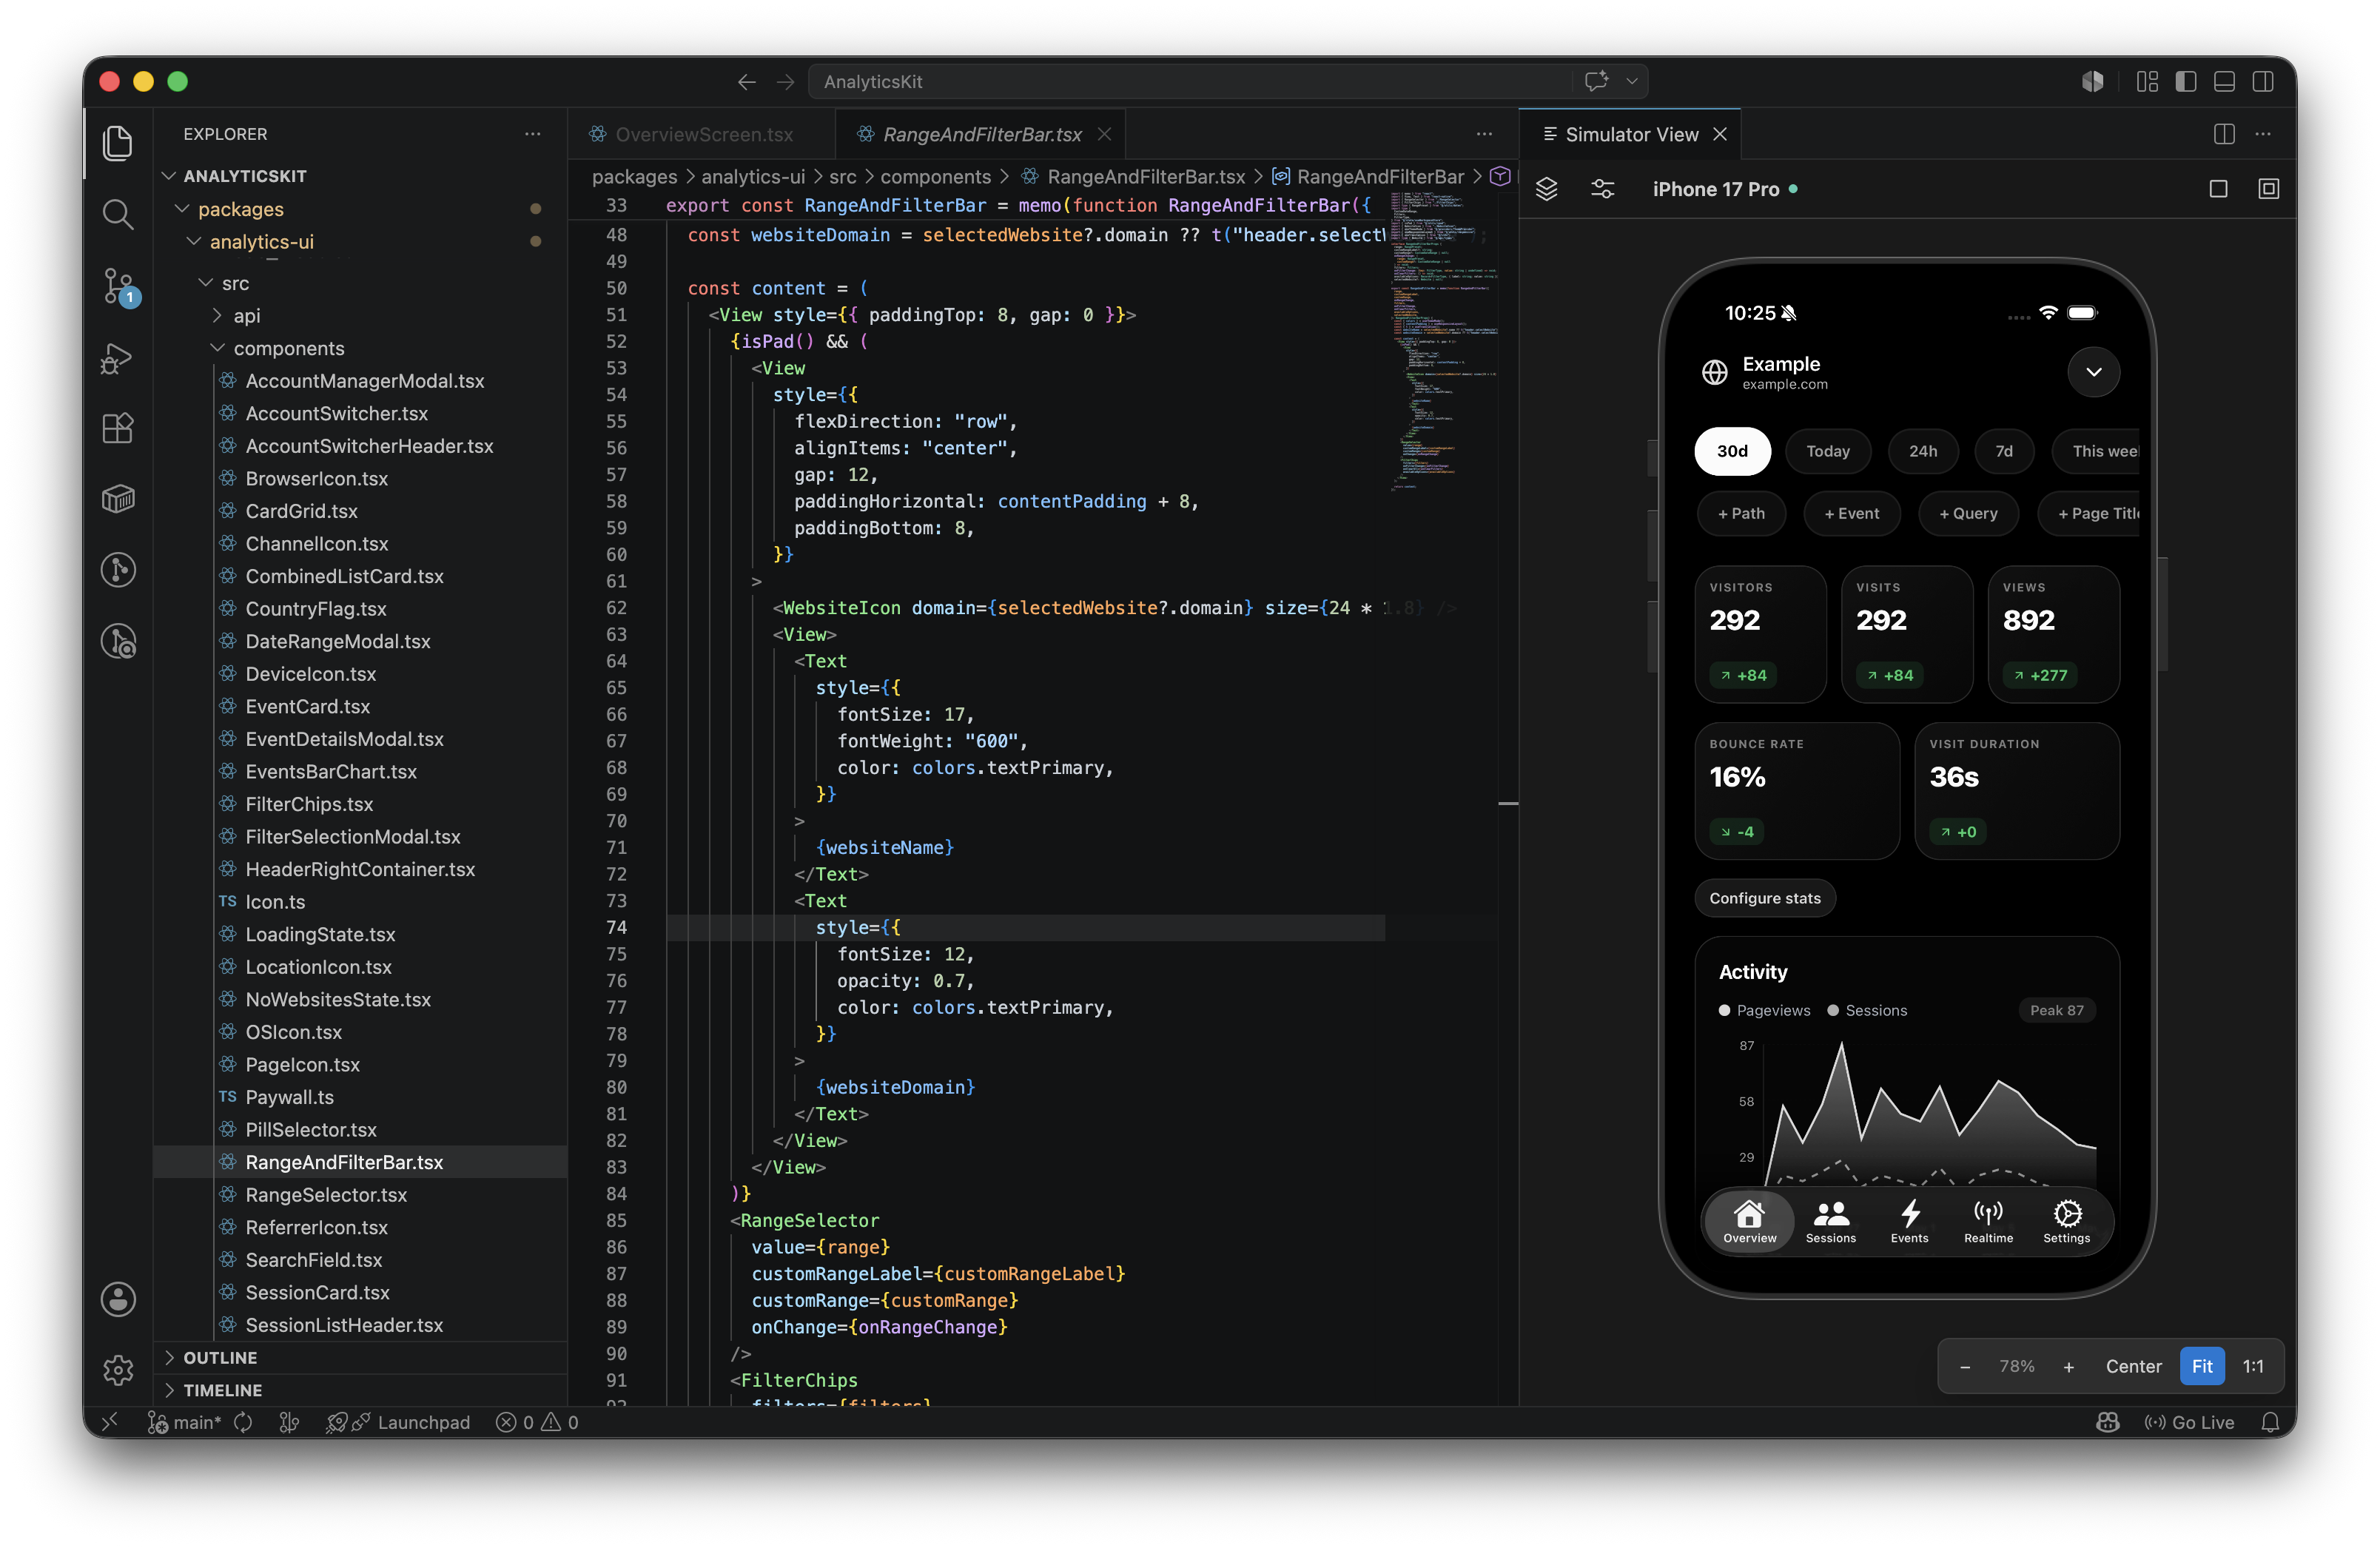
Task: Tap the Events lightning tab in simulator
Action: (x=1909, y=1222)
